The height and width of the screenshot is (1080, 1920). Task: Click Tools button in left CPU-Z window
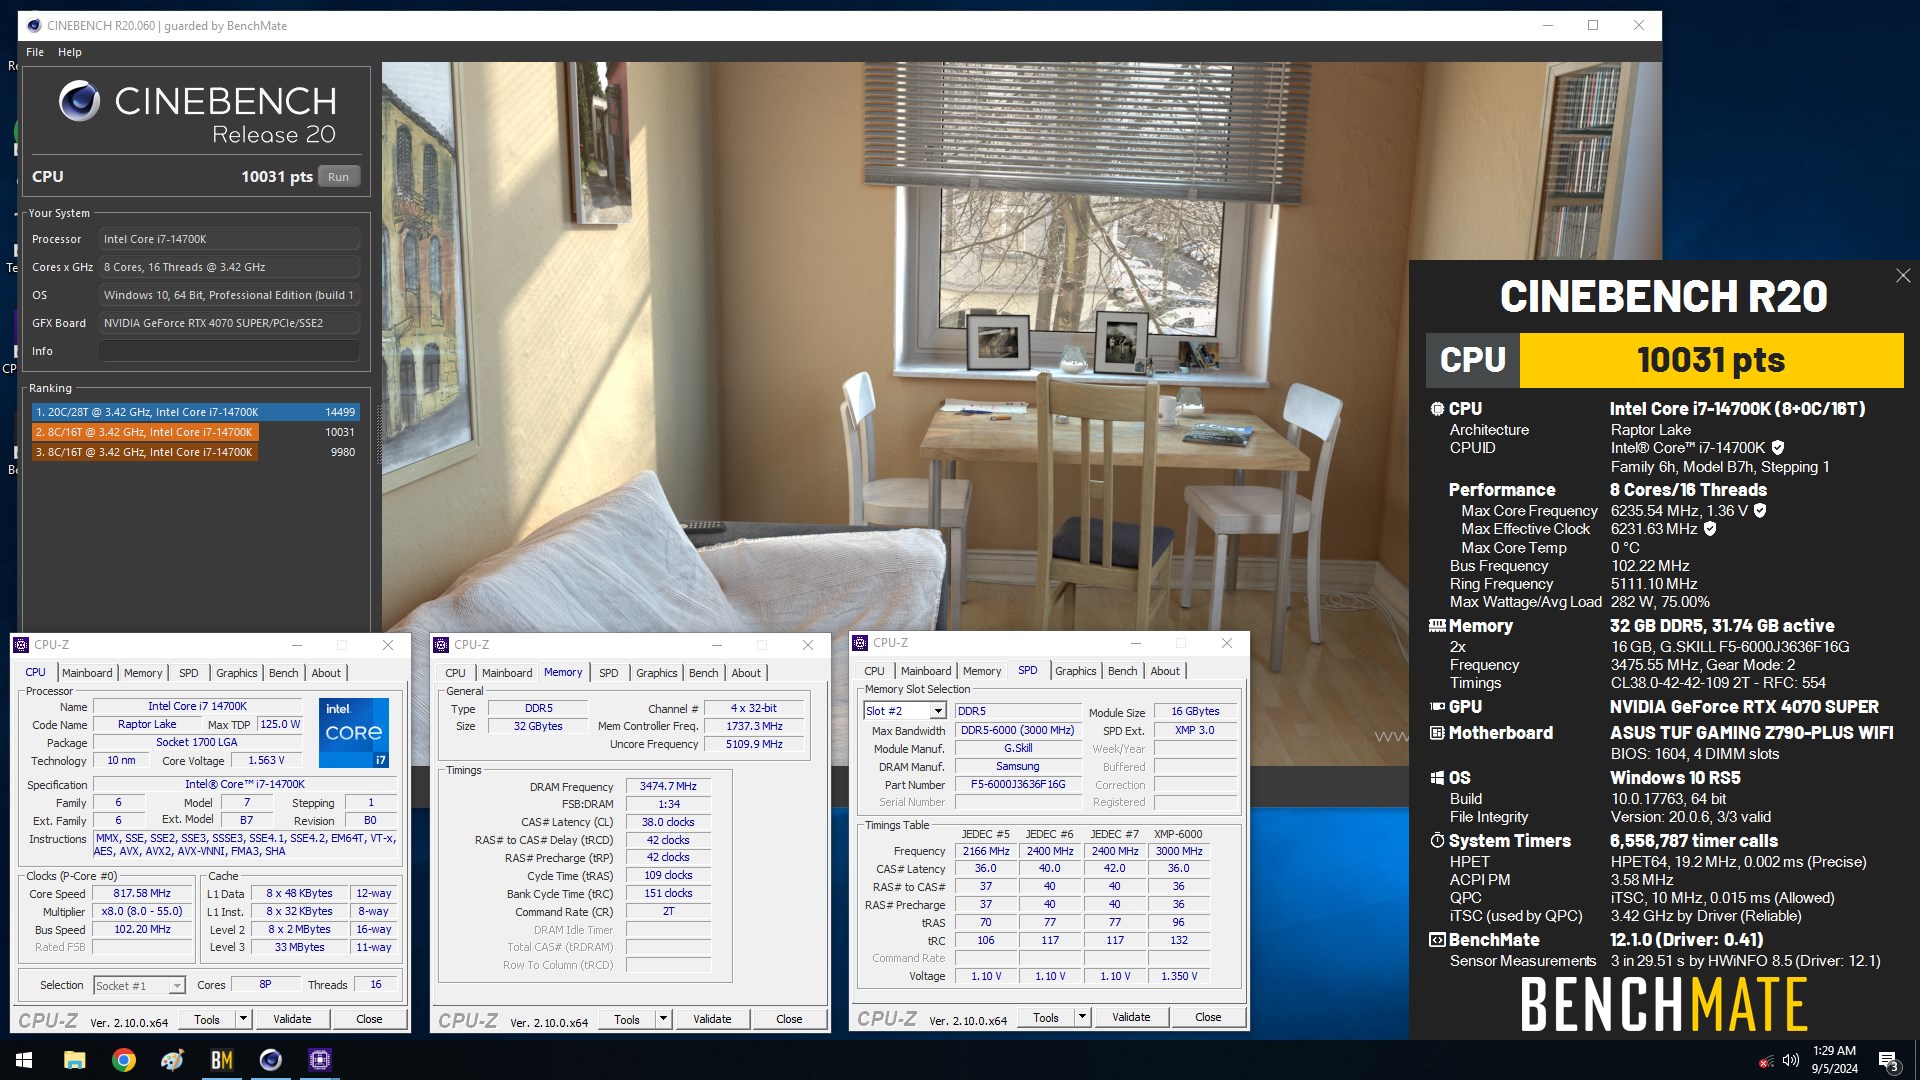click(207, 1019)
